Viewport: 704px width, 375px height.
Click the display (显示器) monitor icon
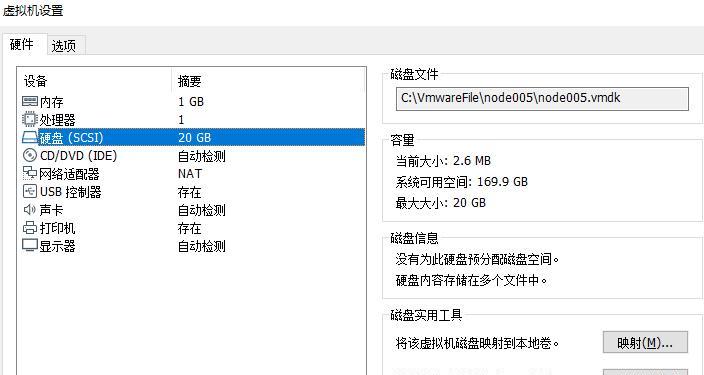click(x=30, y=246)
